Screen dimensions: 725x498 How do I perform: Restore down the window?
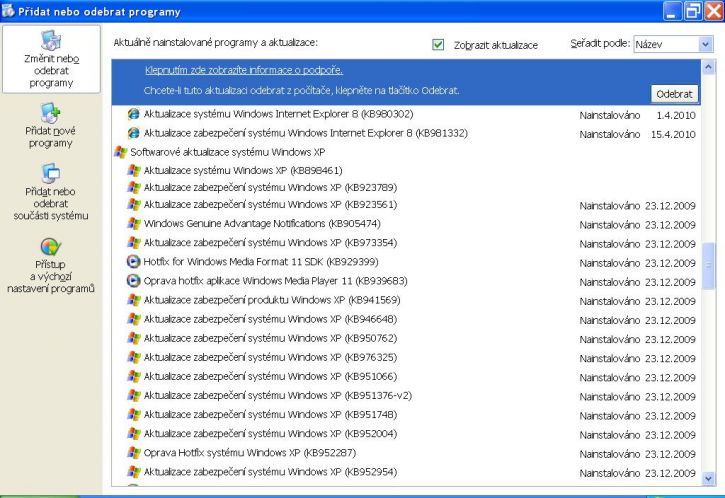(x=693, y=11)
